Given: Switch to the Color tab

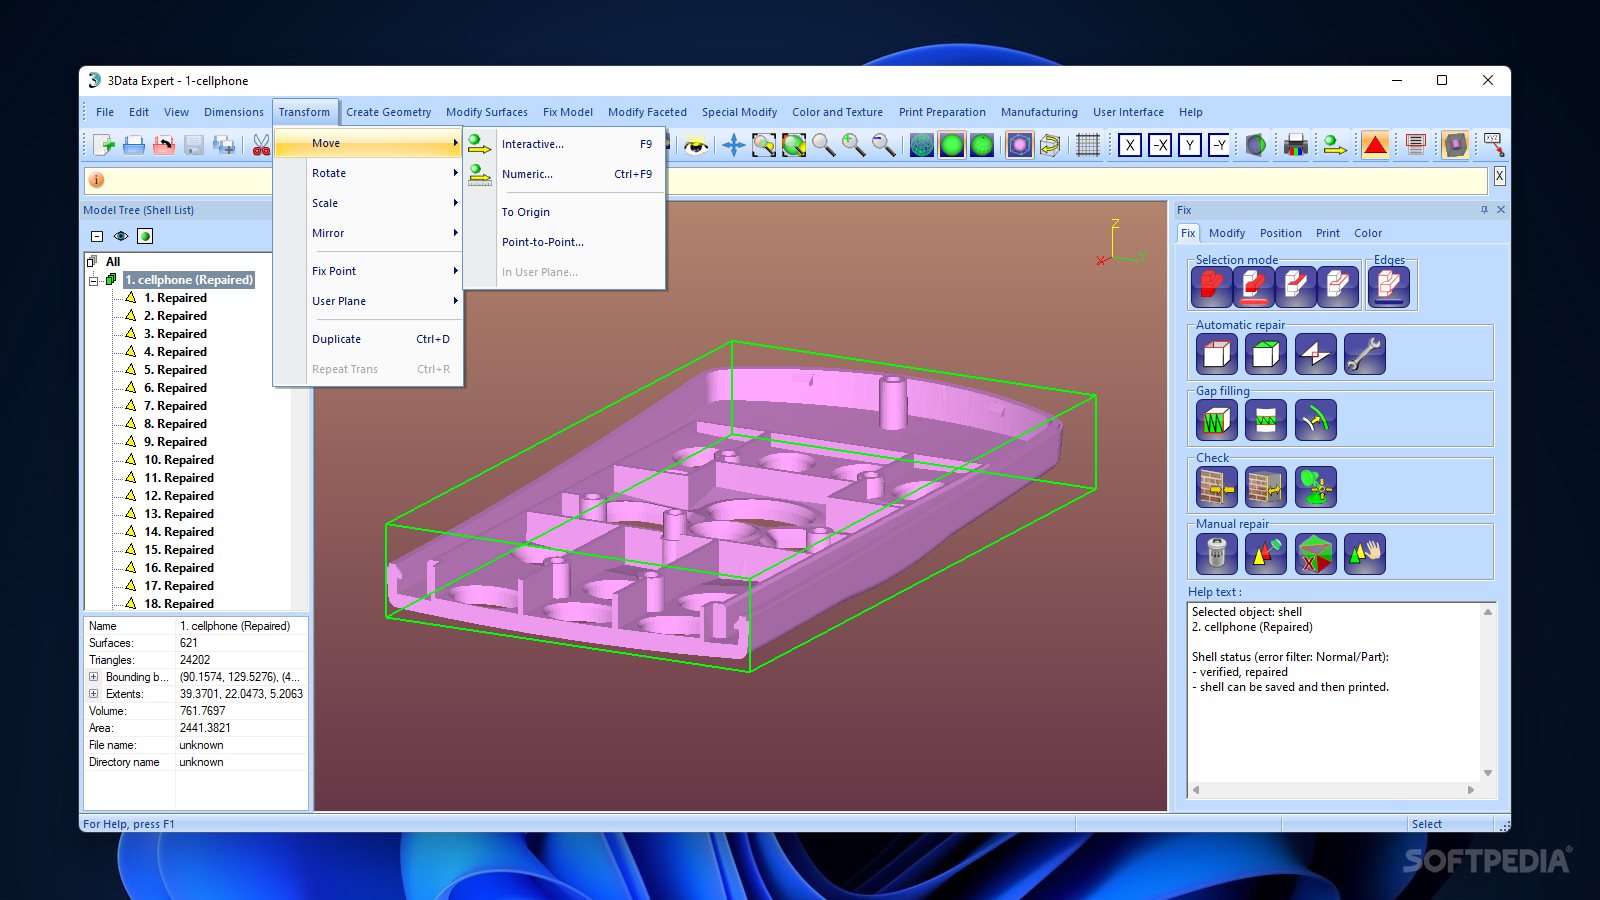Looking at the screenshot, I should click(x=1367, y=233).
